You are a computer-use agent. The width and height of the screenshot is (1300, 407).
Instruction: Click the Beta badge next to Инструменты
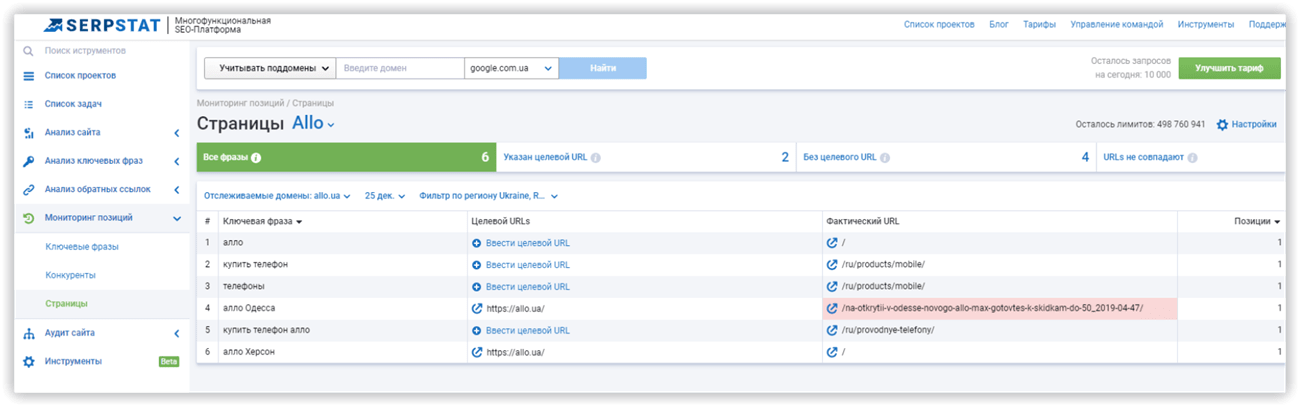pyautogui.click(x=169, y=361)
